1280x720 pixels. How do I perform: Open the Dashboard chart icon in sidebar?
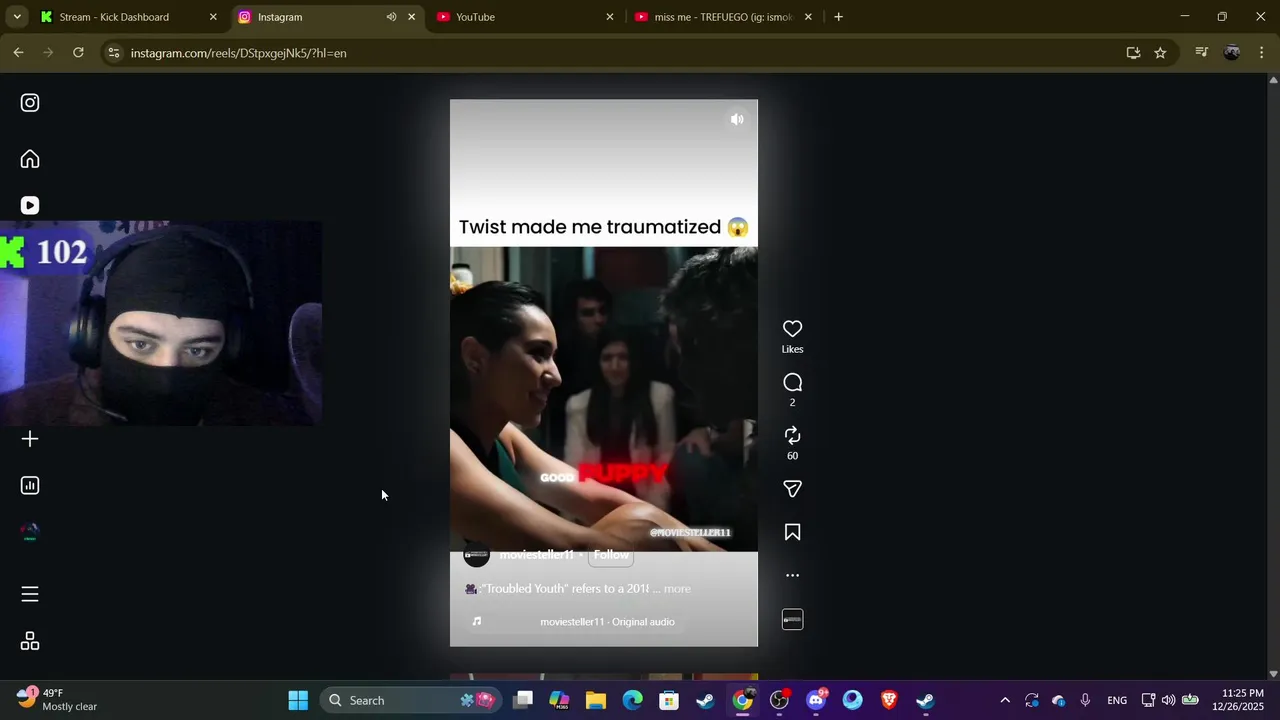[x=30, y=486]
